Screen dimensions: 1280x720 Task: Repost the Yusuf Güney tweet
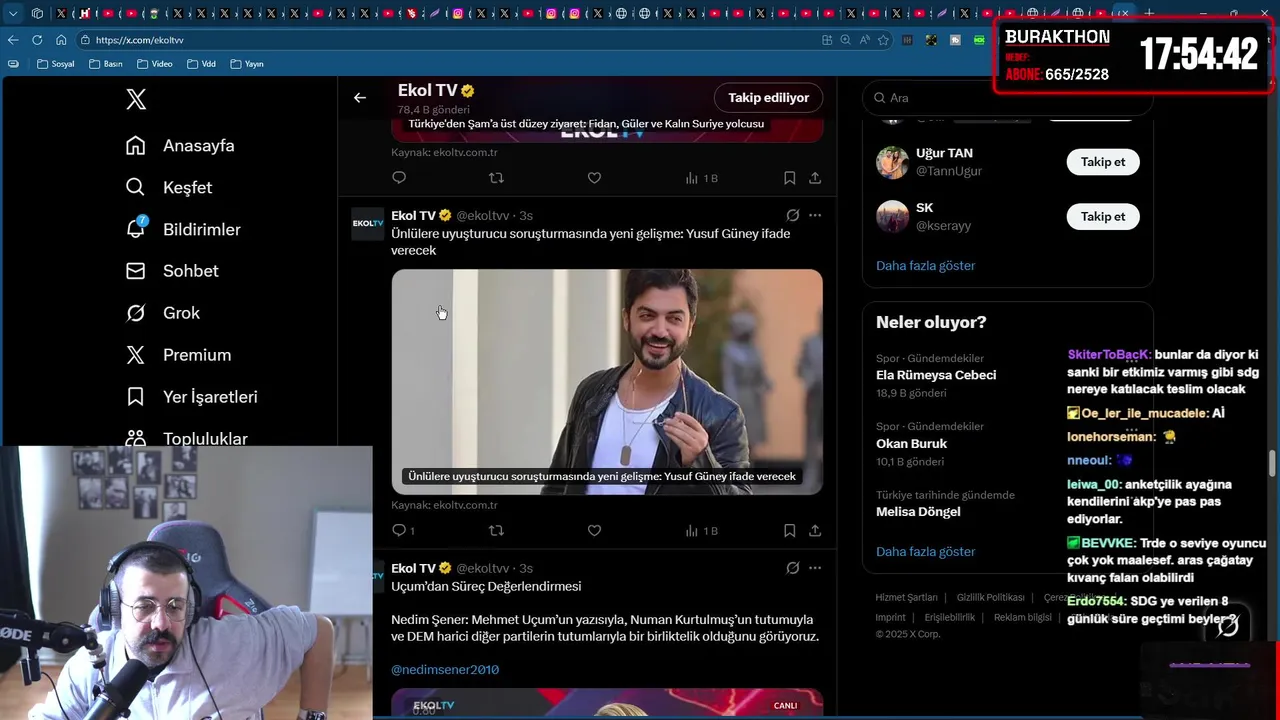click(x=496, y=530)
